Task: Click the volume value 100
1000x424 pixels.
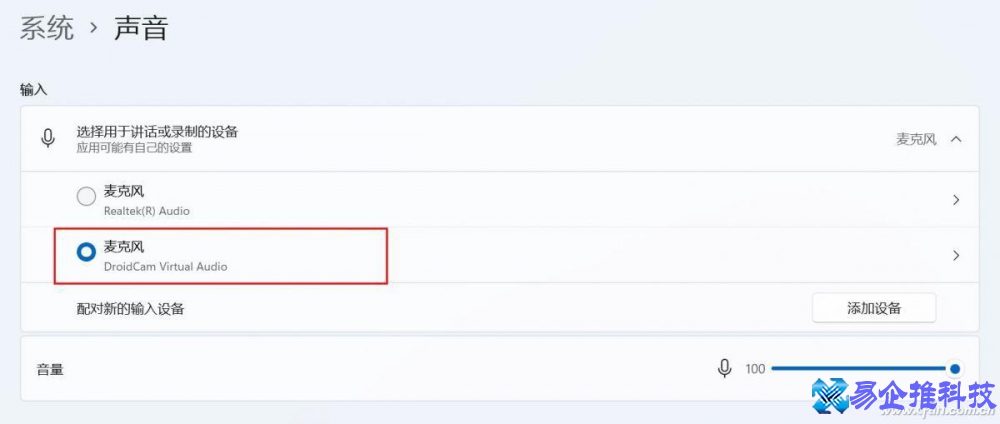Action: 755,369
